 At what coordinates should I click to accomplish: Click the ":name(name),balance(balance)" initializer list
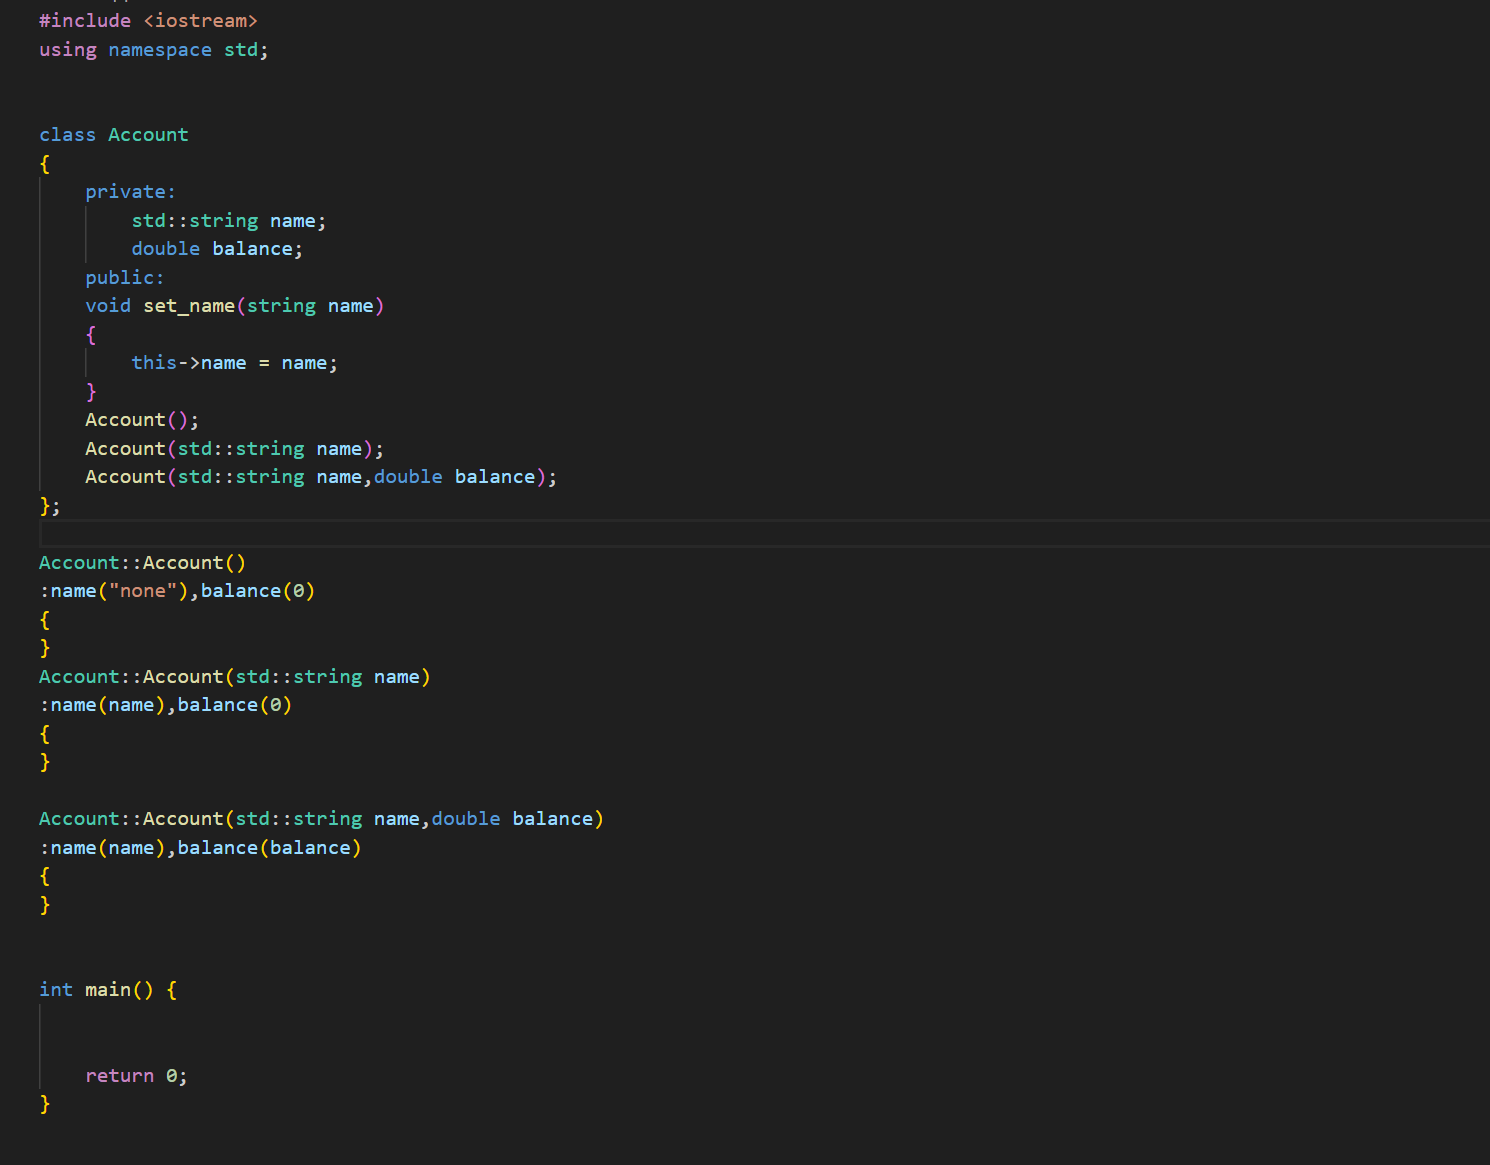pyautogui.click(x=201, y=848)
